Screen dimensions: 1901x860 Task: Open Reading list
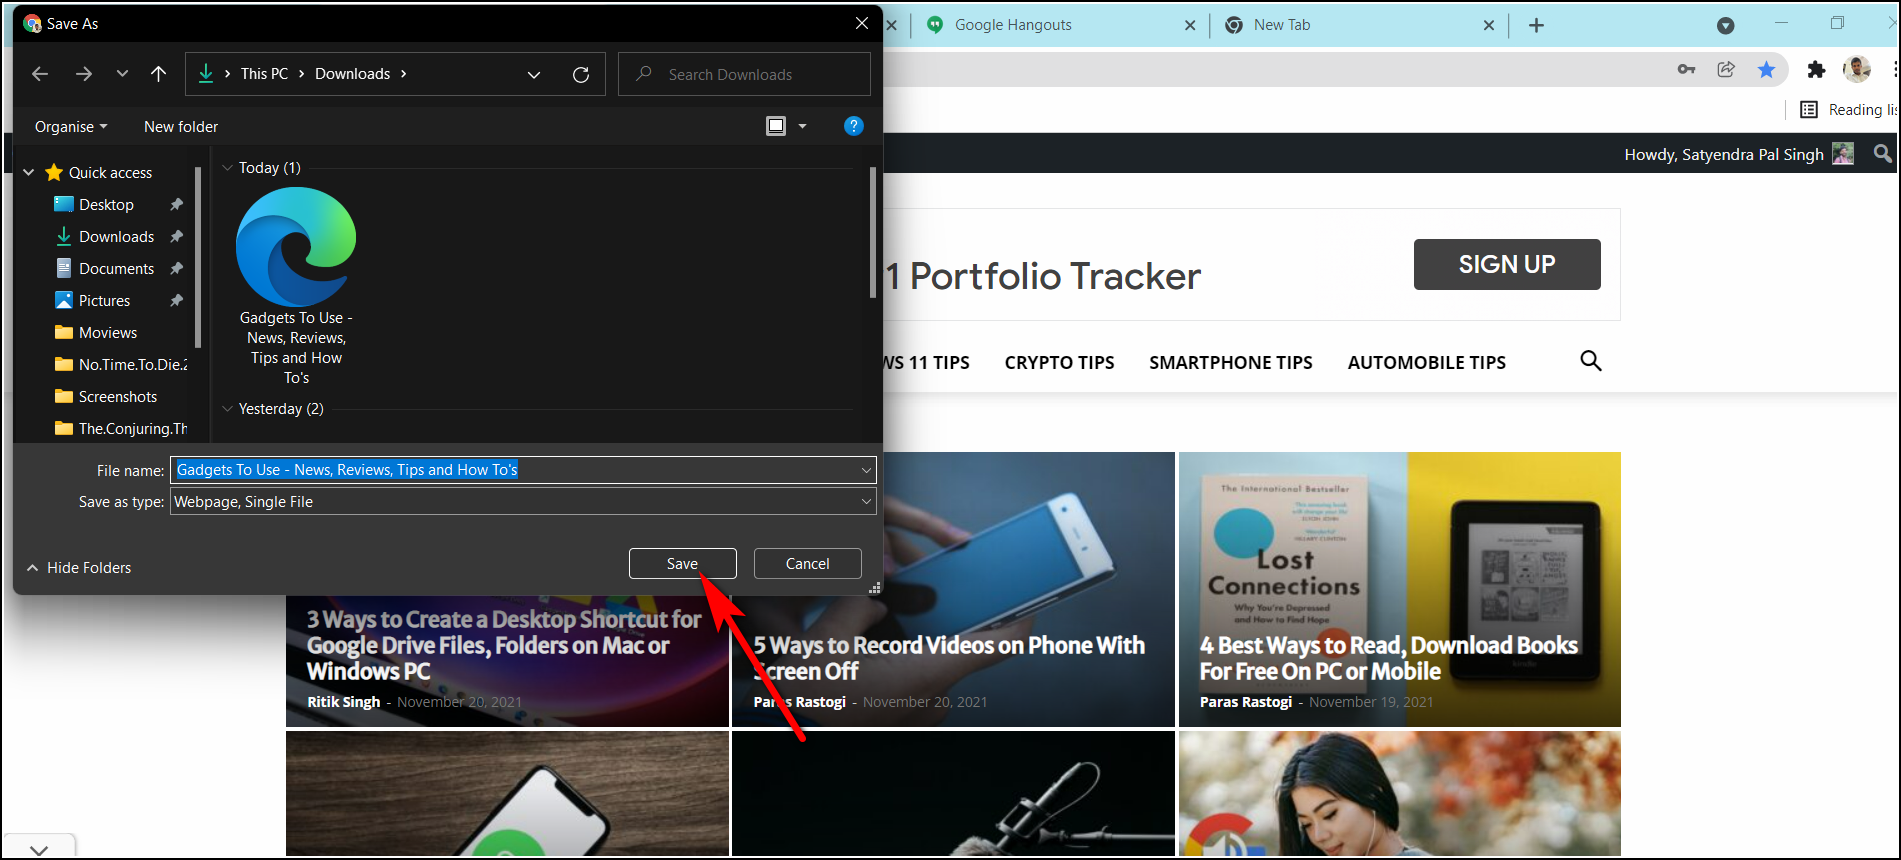coord(1848,110)
